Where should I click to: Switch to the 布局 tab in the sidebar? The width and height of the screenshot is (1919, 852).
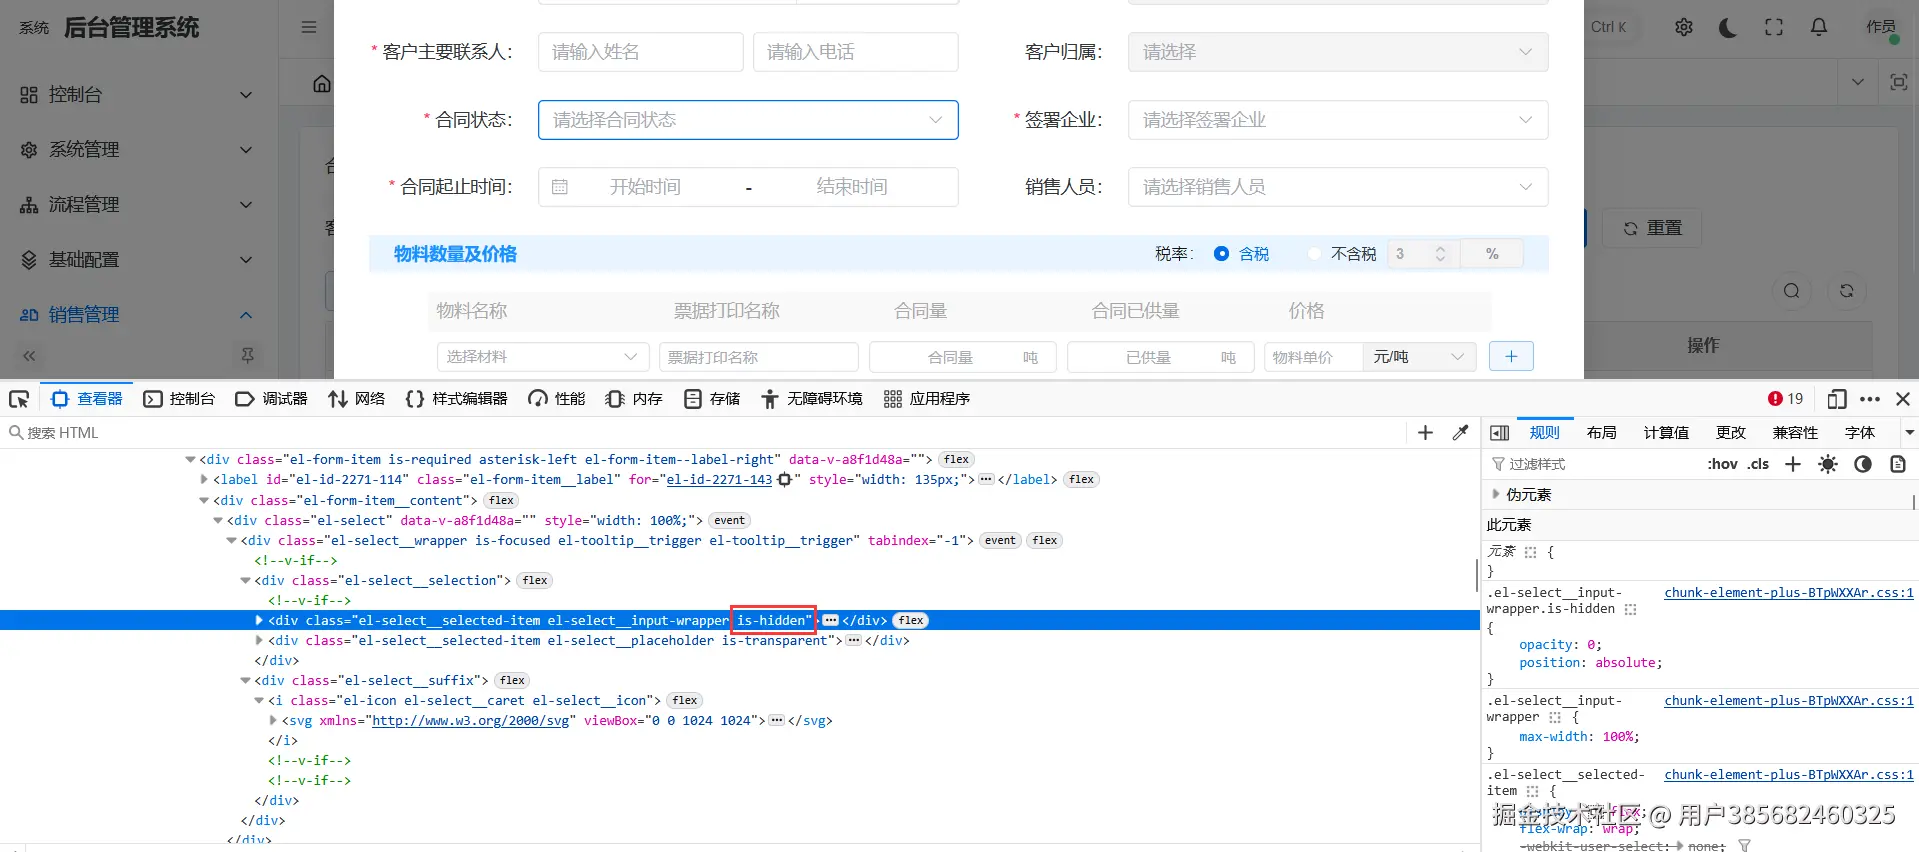click(x=1601, y=433)
